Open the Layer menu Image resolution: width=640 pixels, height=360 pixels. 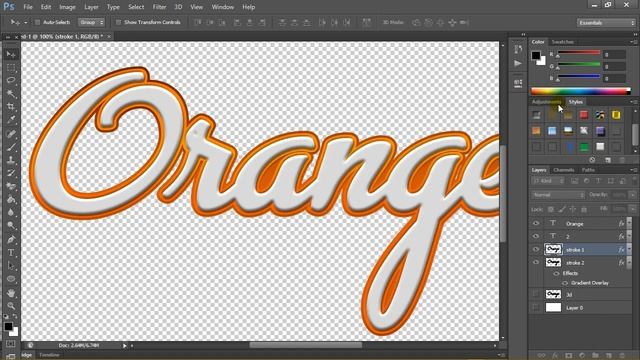click(x=91, y=7)
